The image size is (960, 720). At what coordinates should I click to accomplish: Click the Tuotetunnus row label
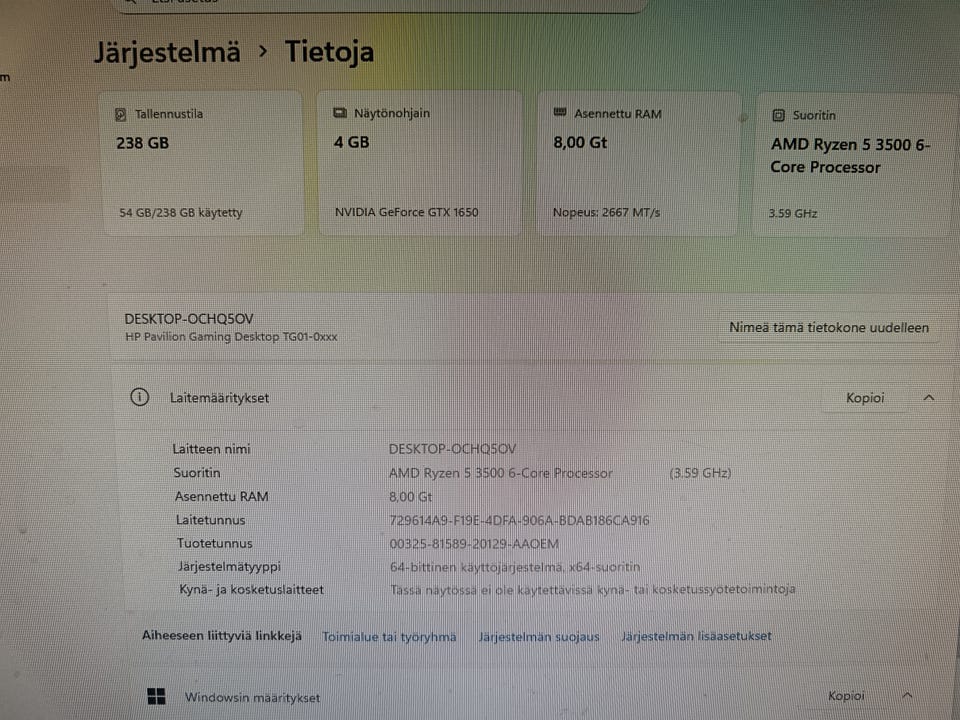coord(214,543)
